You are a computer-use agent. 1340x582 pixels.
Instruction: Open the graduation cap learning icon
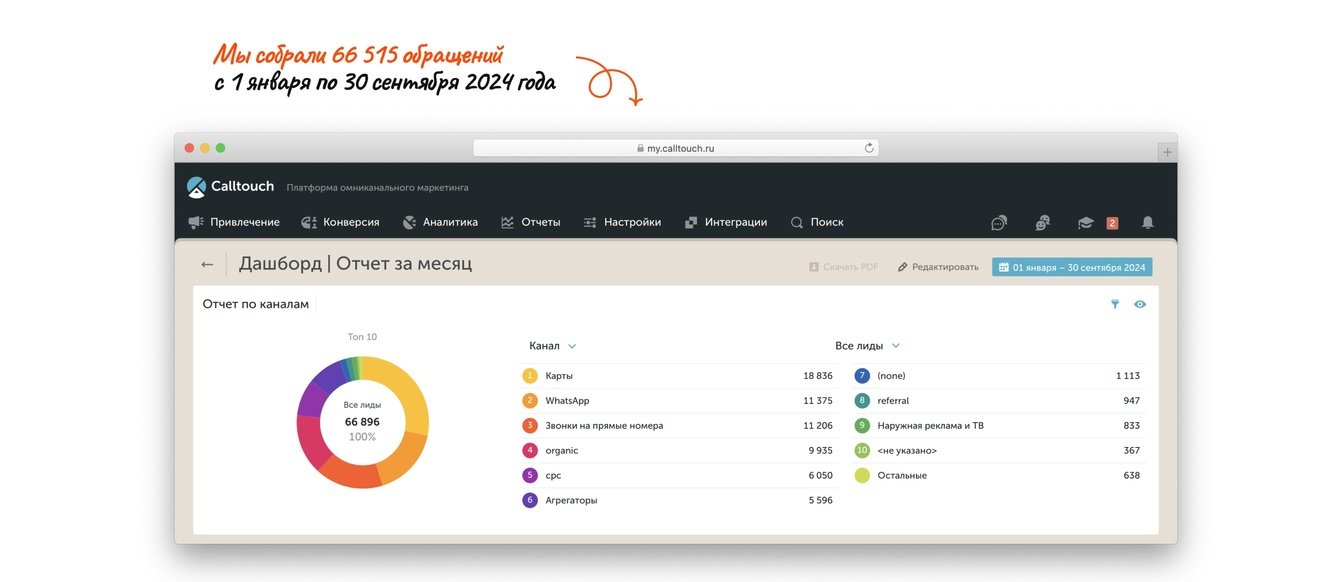tap(1085, 223)
